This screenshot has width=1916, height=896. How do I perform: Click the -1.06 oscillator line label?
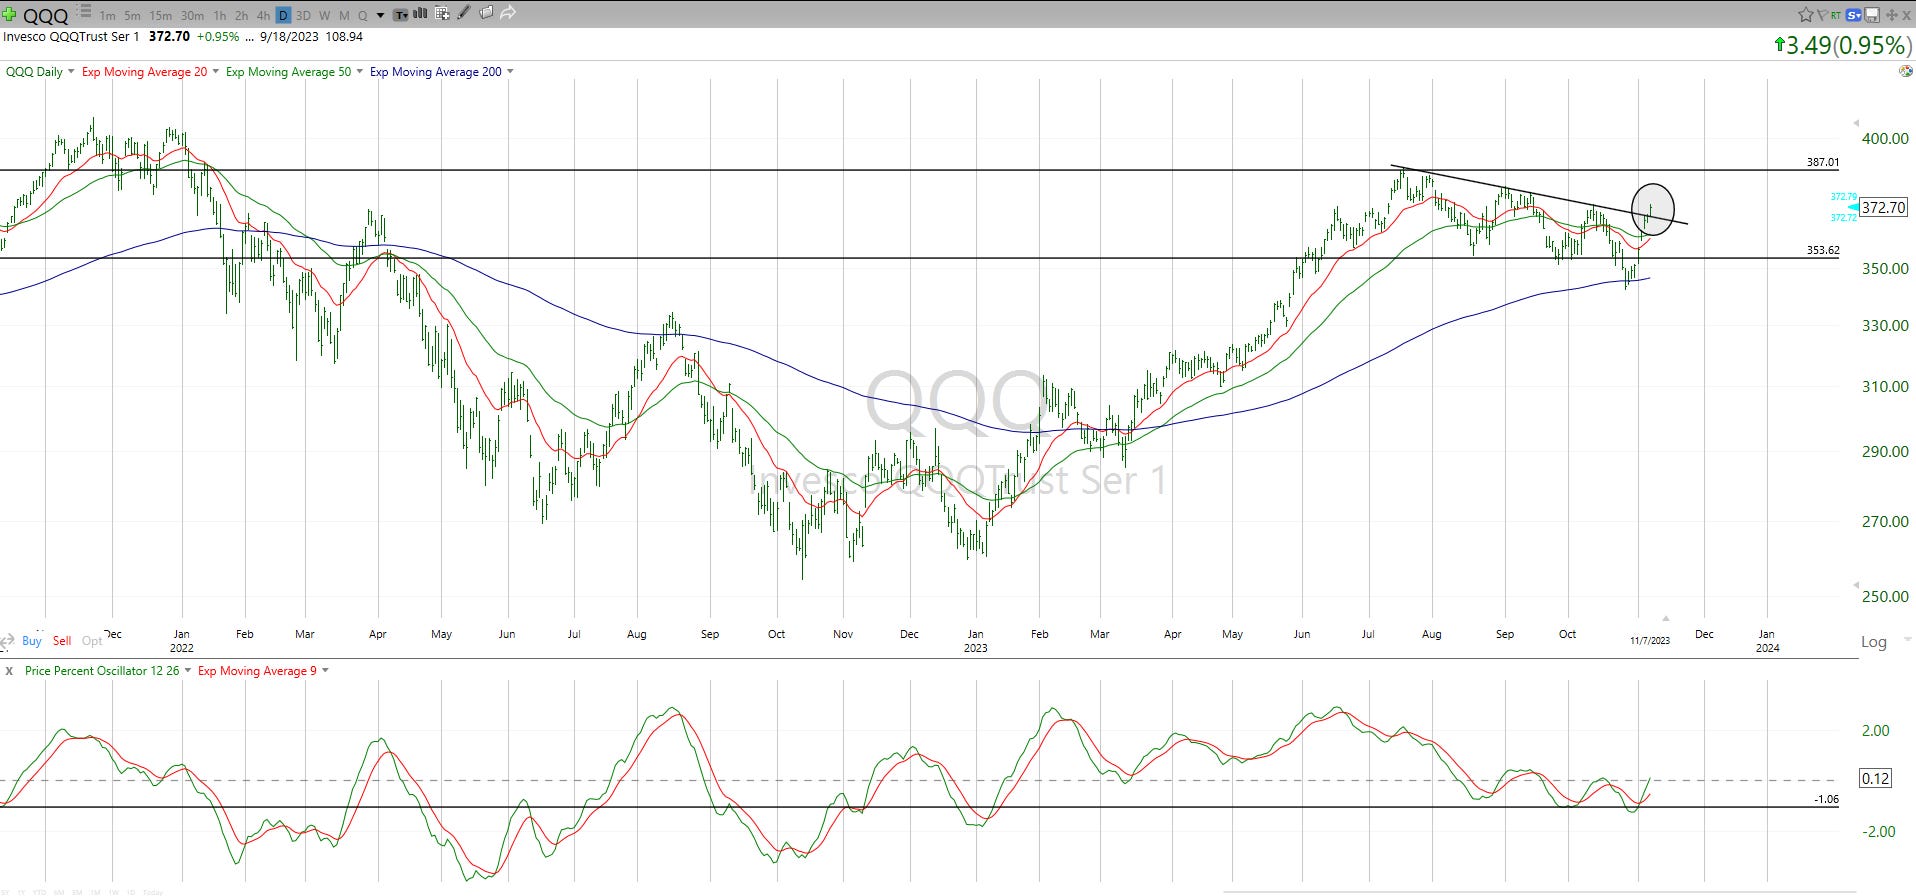(x=1826, y=799)
